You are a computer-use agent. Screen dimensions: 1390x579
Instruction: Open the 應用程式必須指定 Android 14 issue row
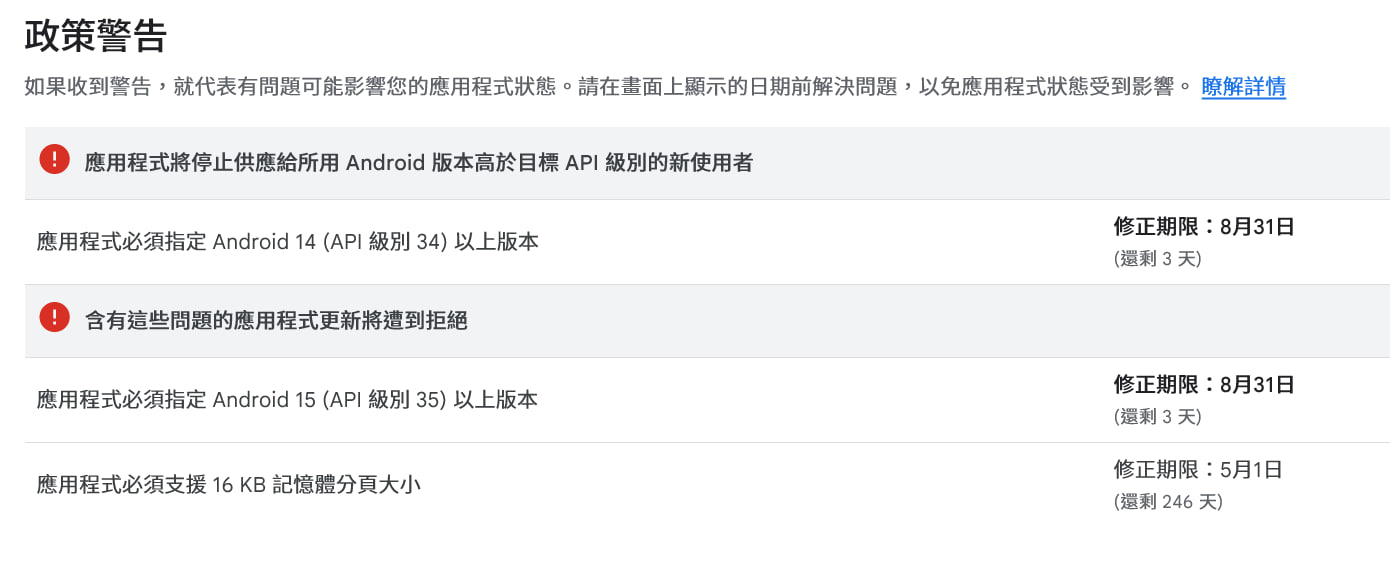coord(288,242)
